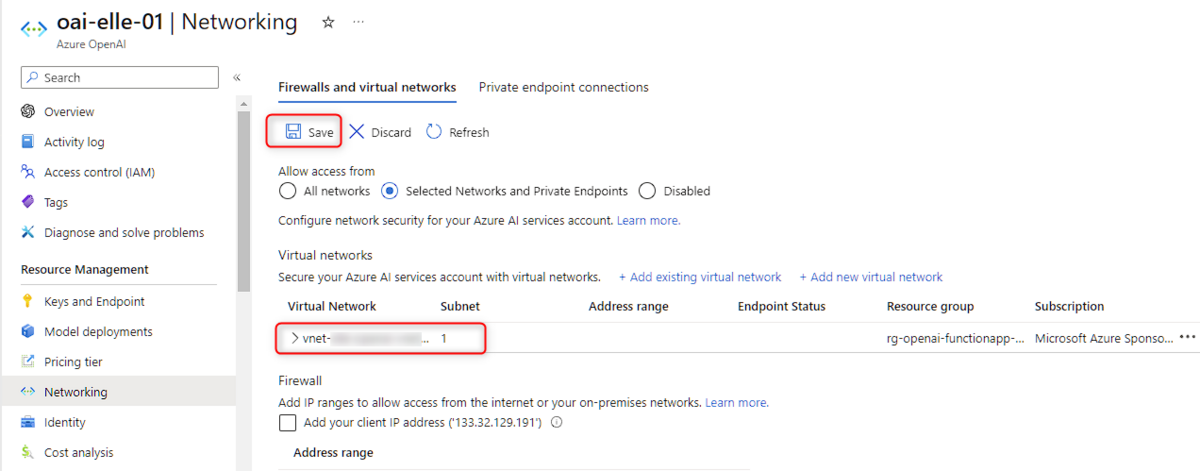1200x471 pixels.
Task: Click the client IP info icon
Action: click(557, 423)
